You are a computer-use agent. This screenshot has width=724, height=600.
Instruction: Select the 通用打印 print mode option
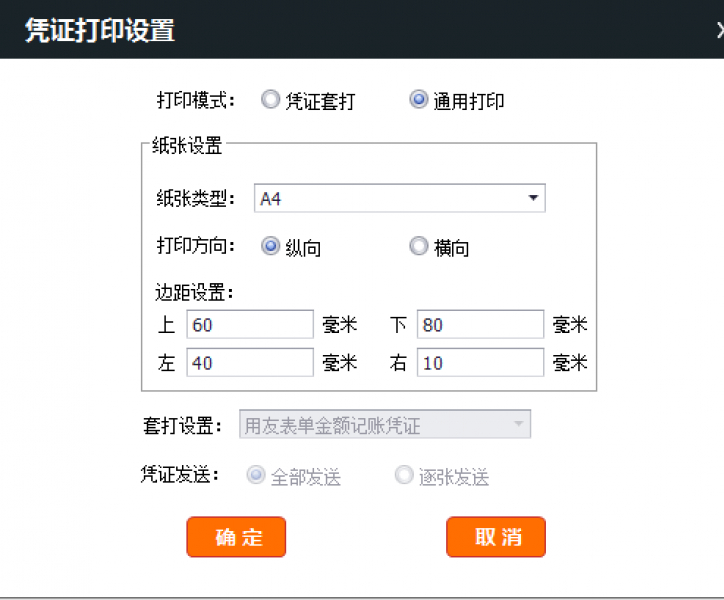tap(419, 100)
